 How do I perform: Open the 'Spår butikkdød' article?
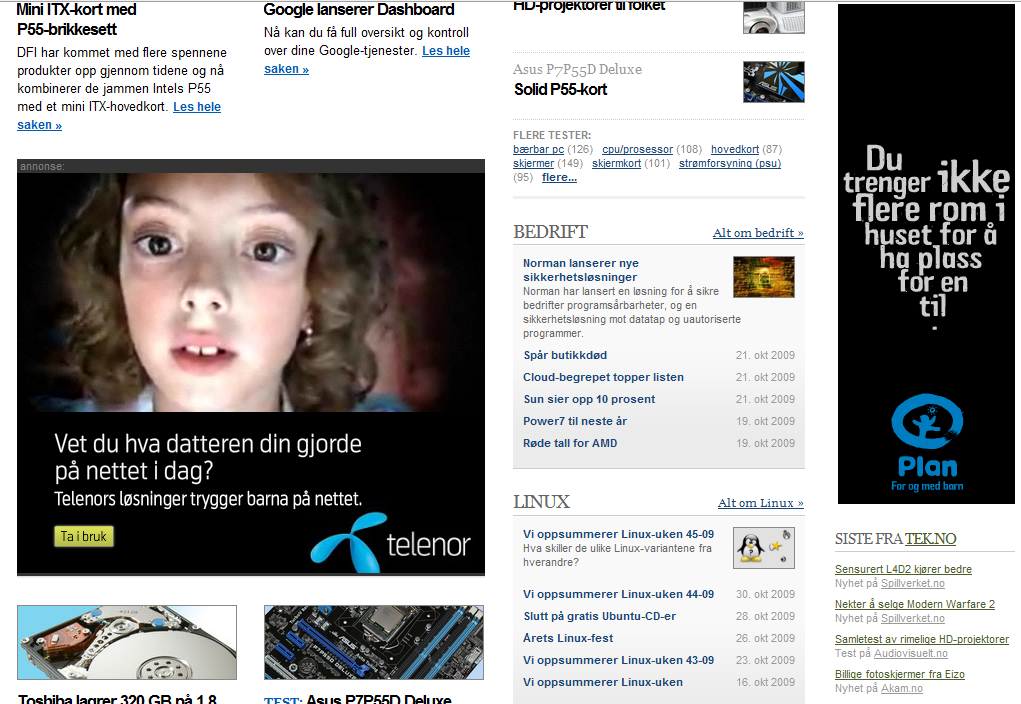[565, 356]
